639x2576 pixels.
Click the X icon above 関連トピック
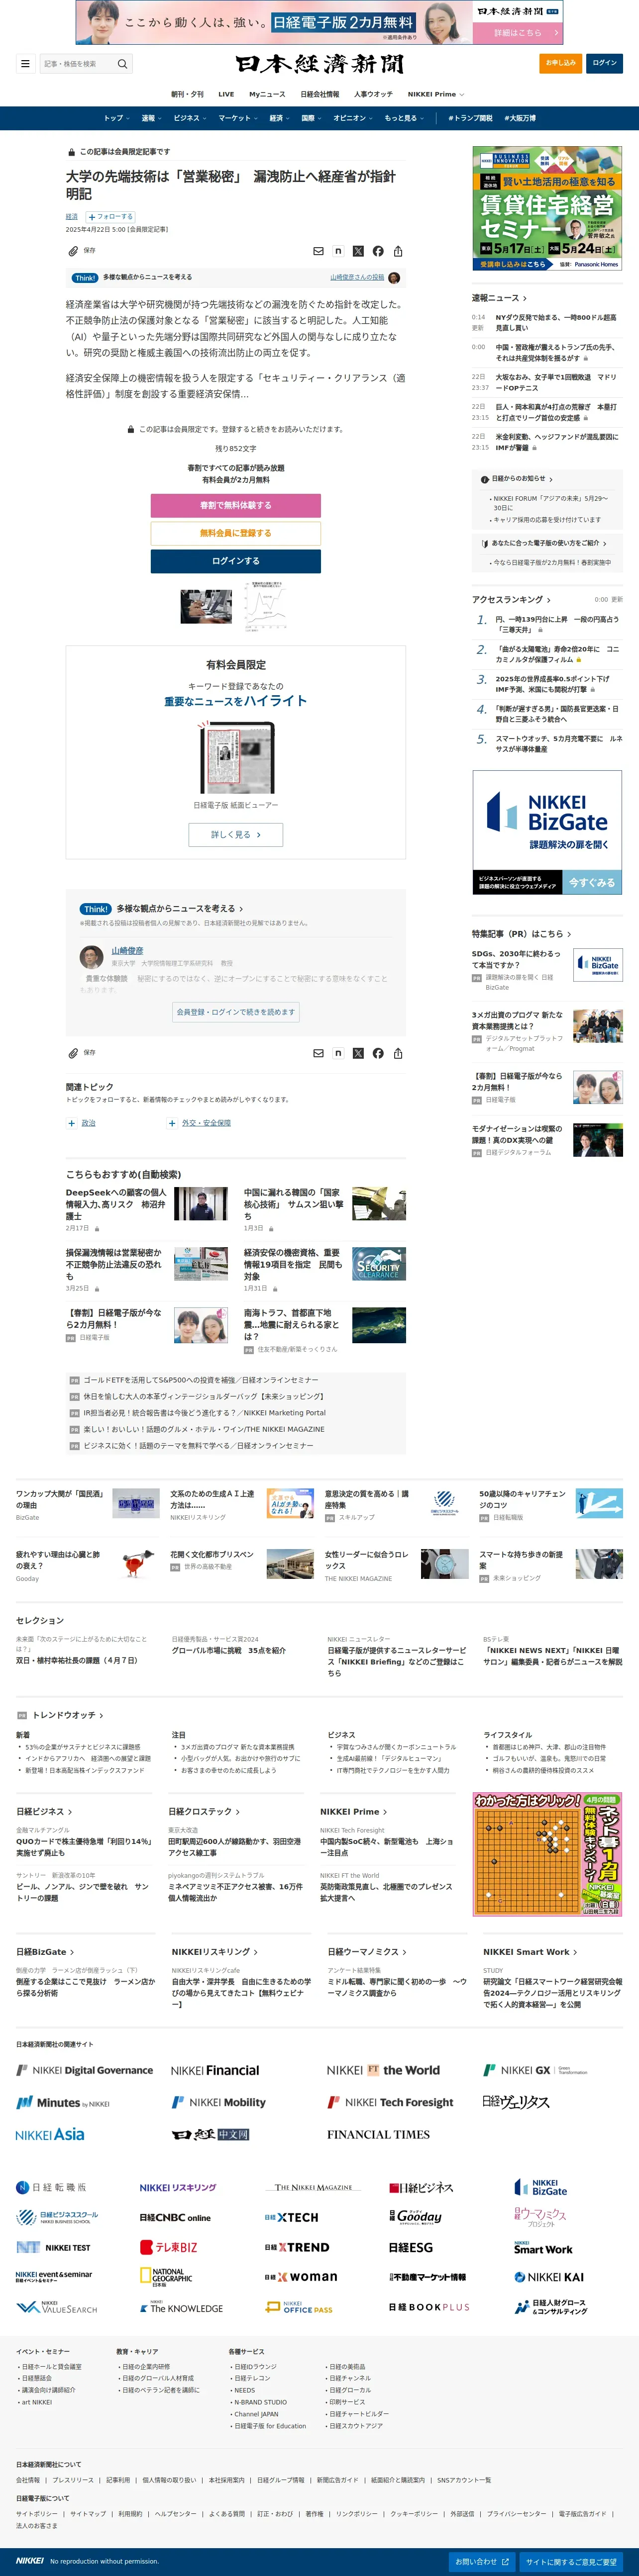pyautogui.click(x=358, y=1053)
